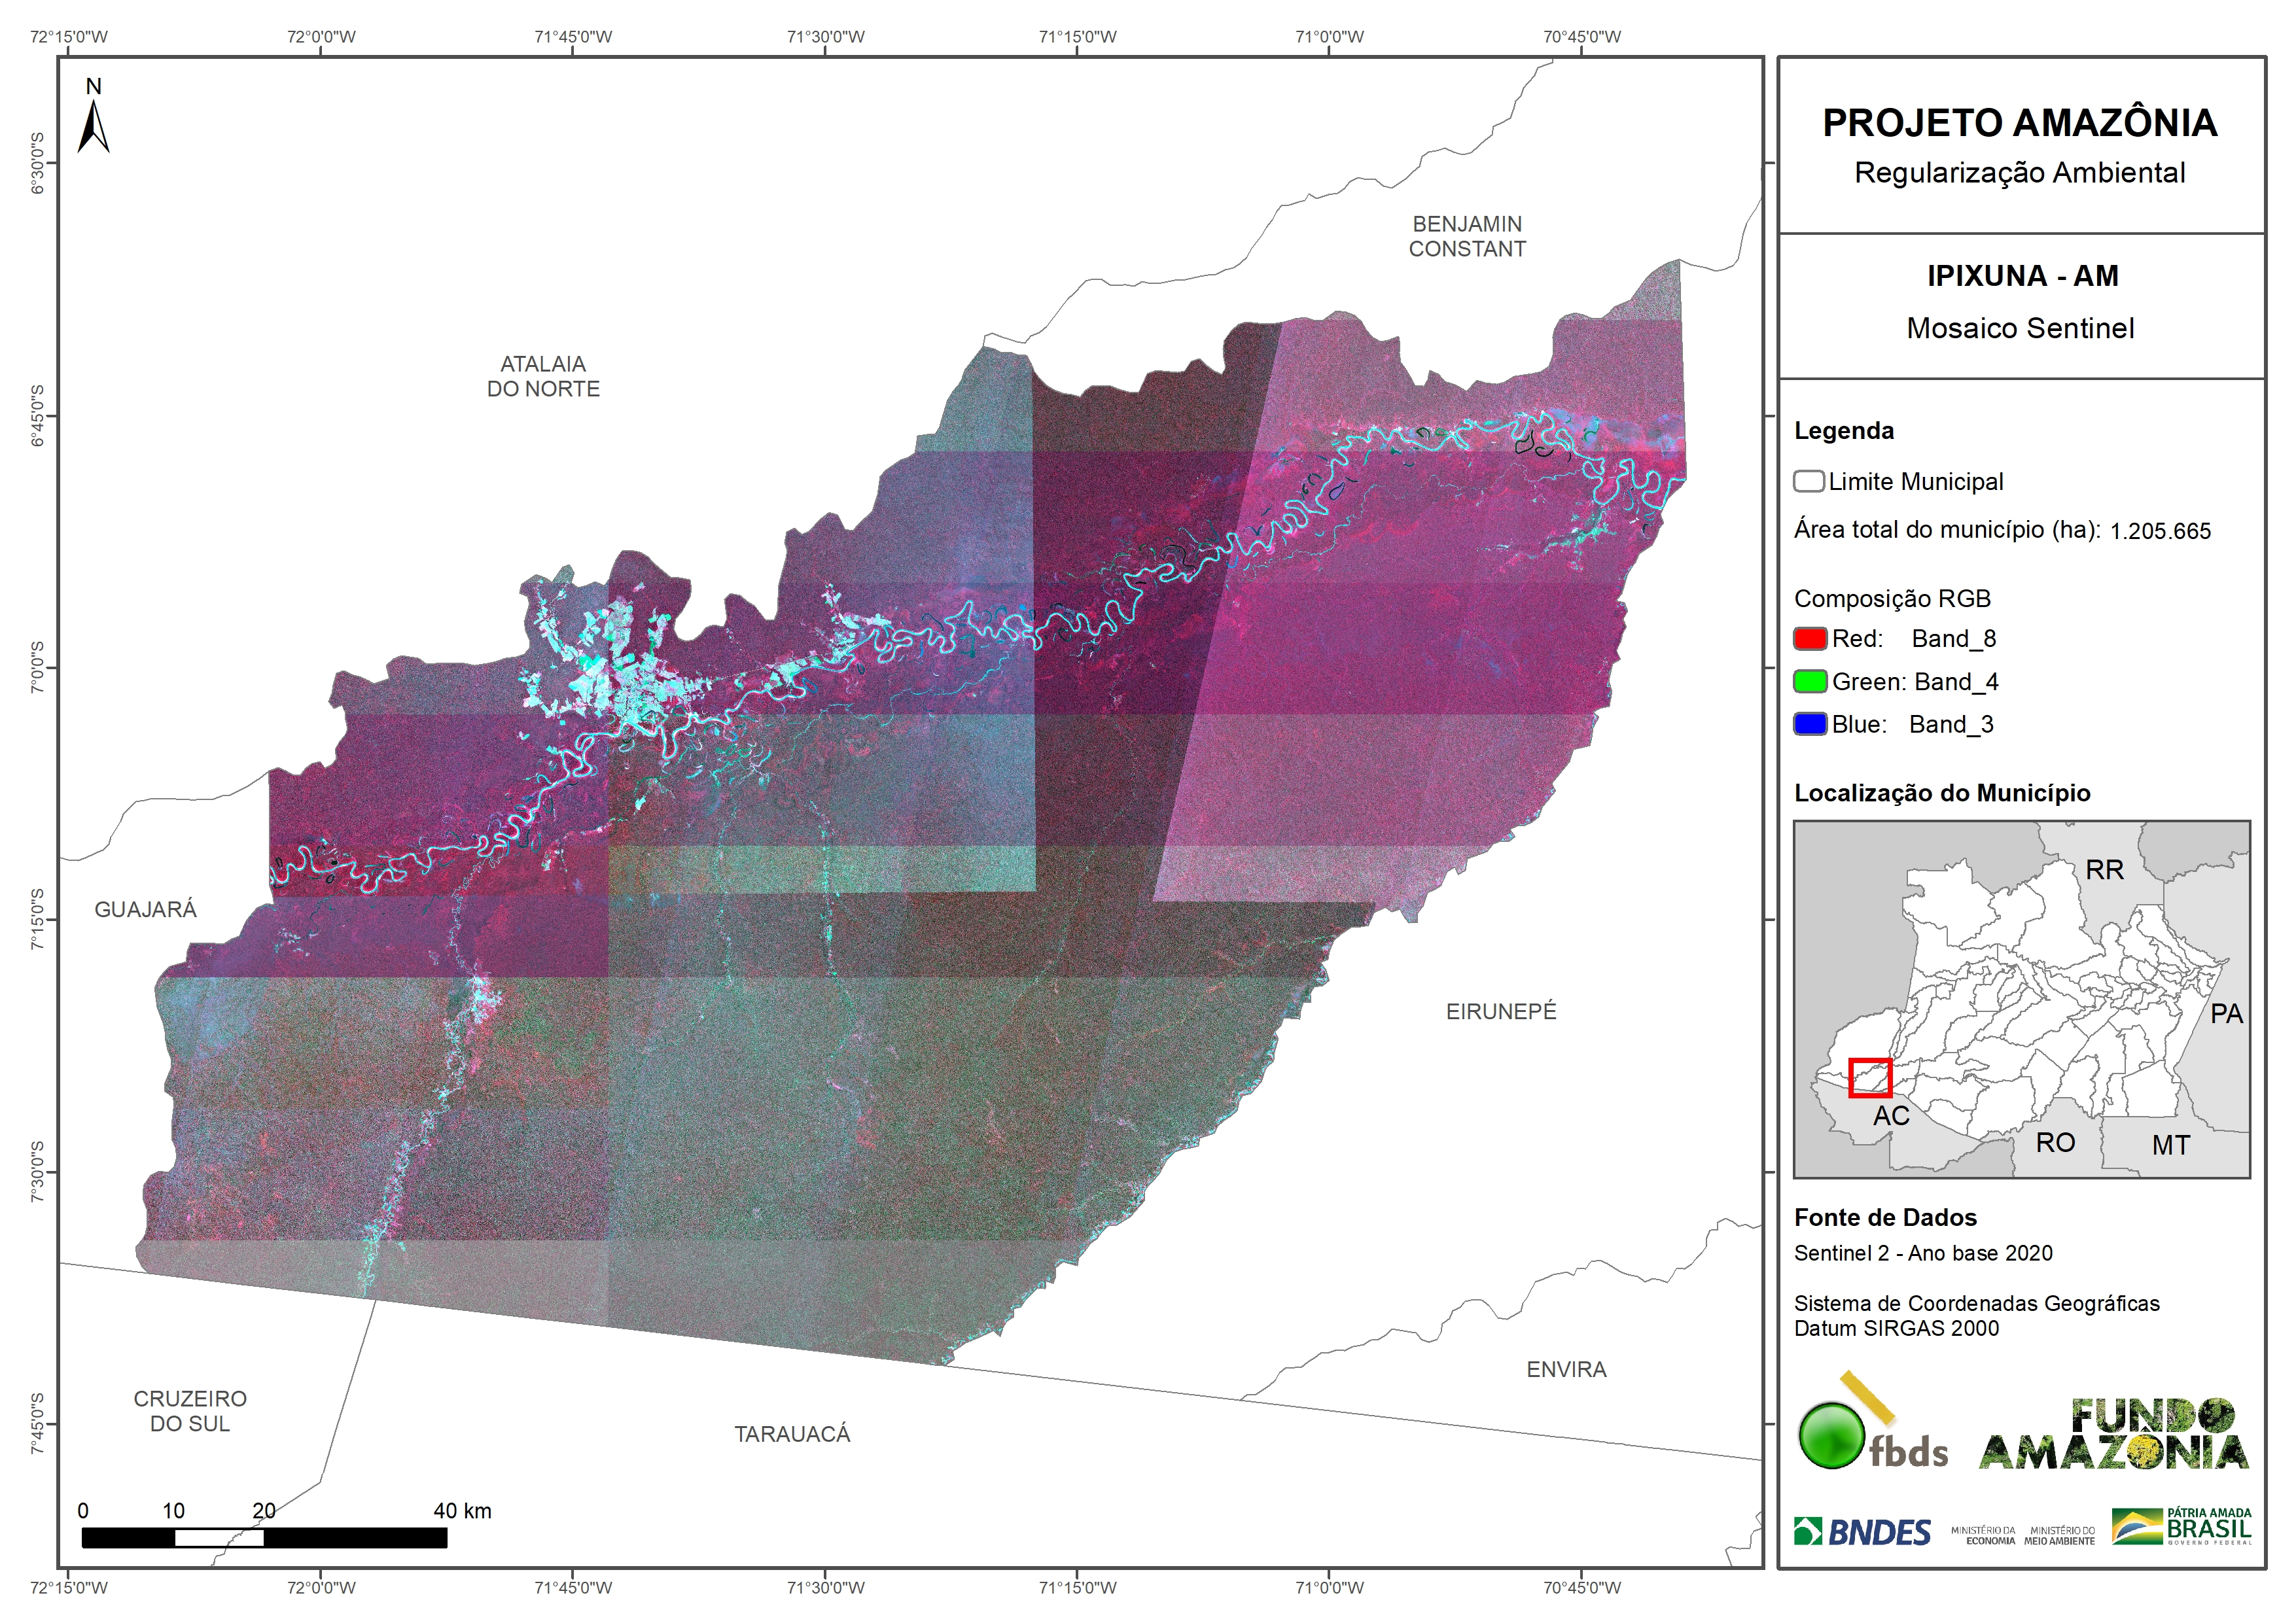
Task: Click the red Band_8 color swatch
Action: tap(1810, 639)
